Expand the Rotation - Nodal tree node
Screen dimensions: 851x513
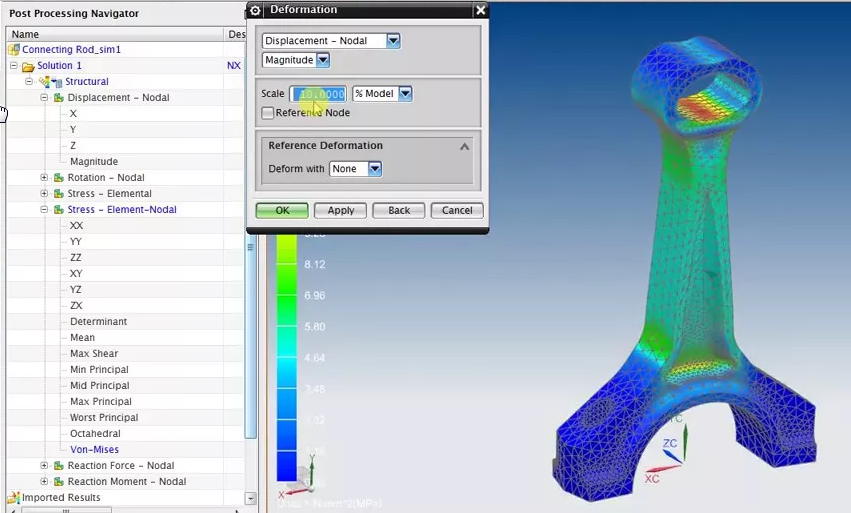pyautogui.click(x=44, y=178)
